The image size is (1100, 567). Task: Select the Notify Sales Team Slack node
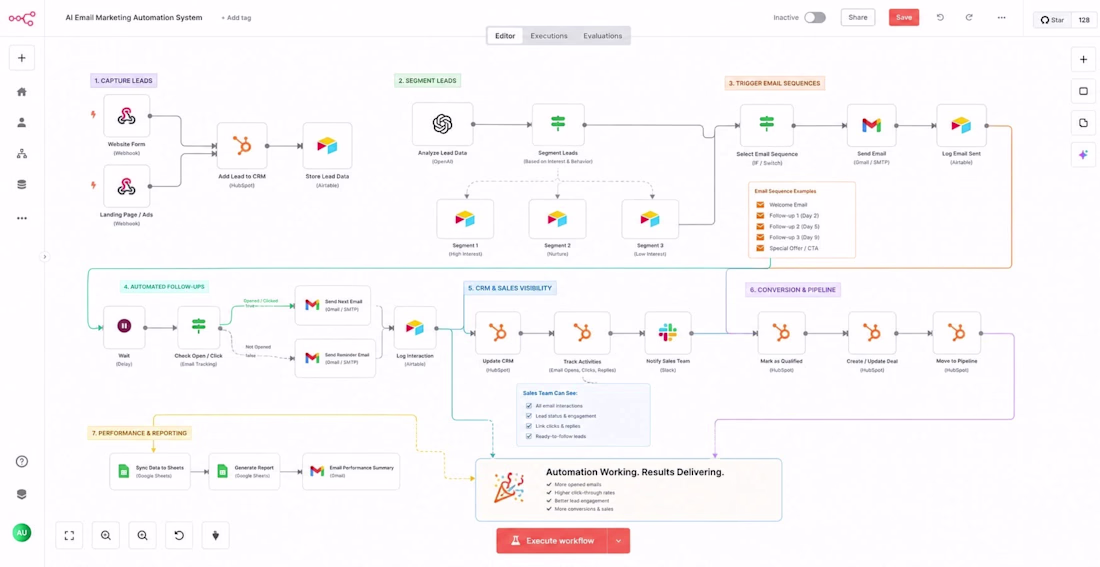(x=668, y=333)
